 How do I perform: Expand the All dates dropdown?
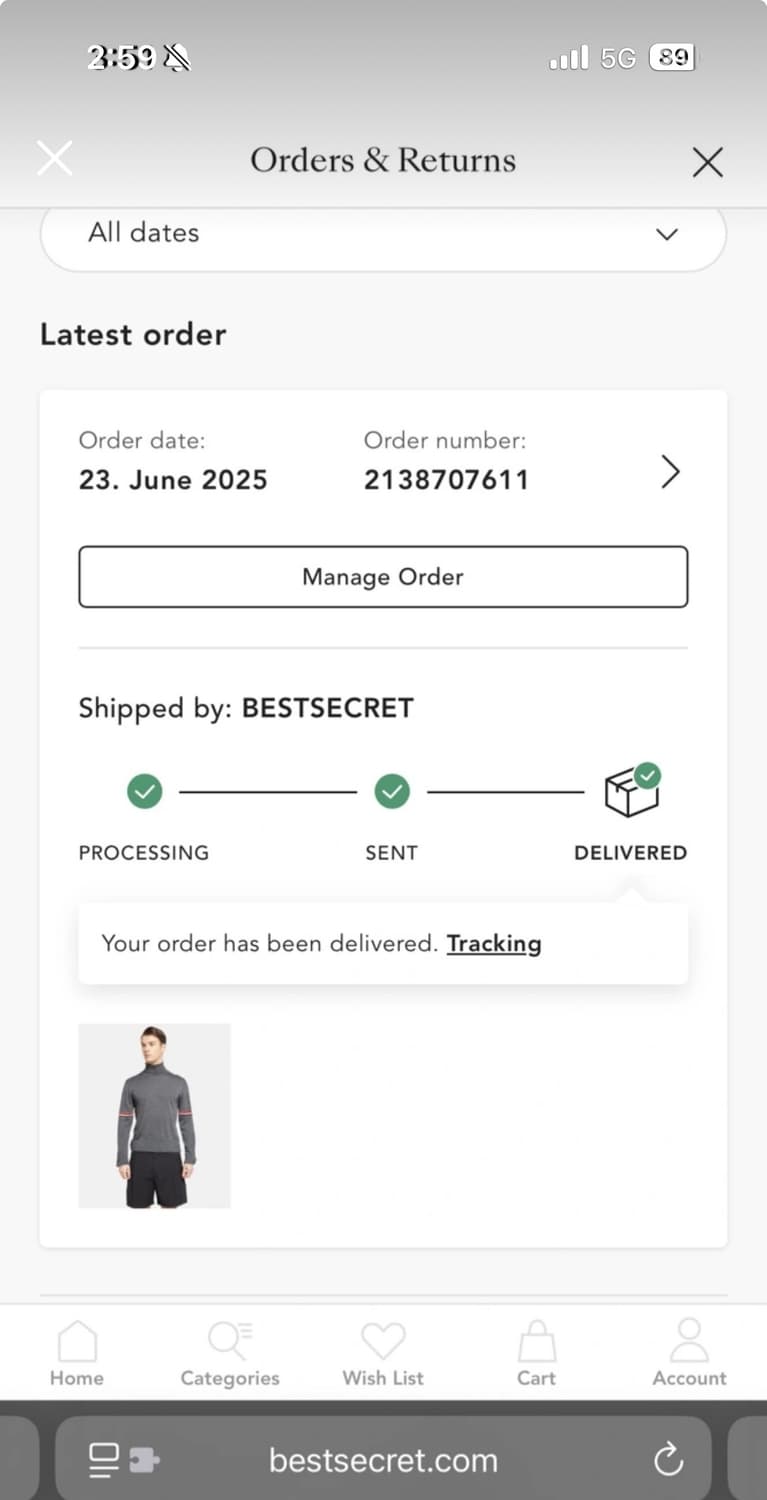[x=383, y=234]
